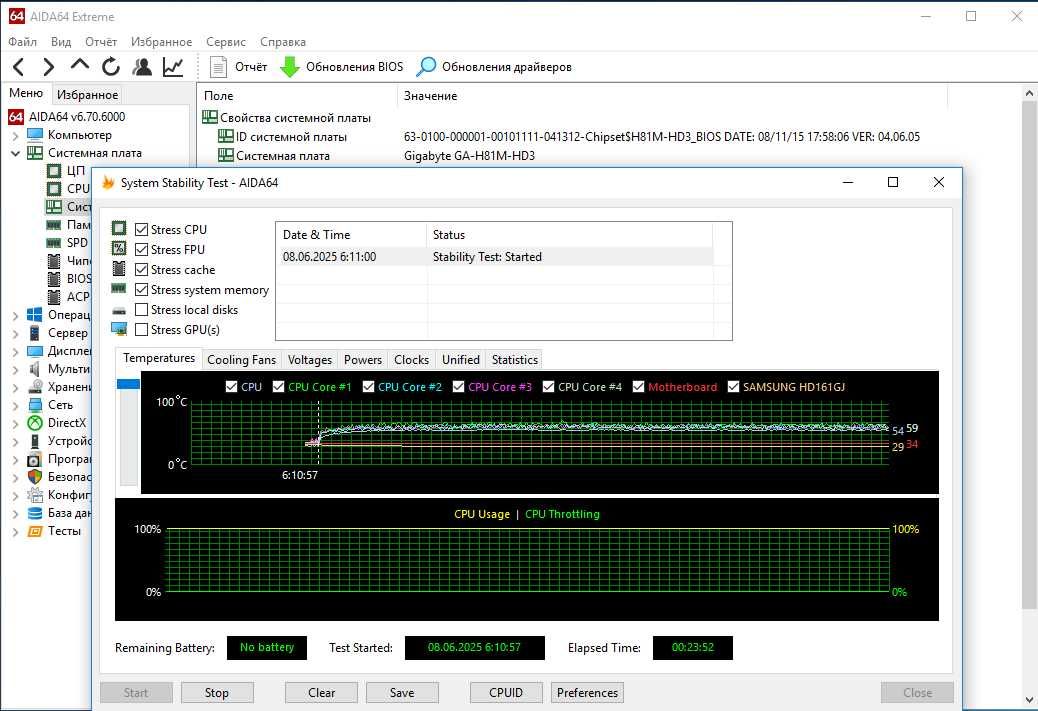Screen dimensions: 1038x711
Task: Click the Clear button
Action: 321,692
